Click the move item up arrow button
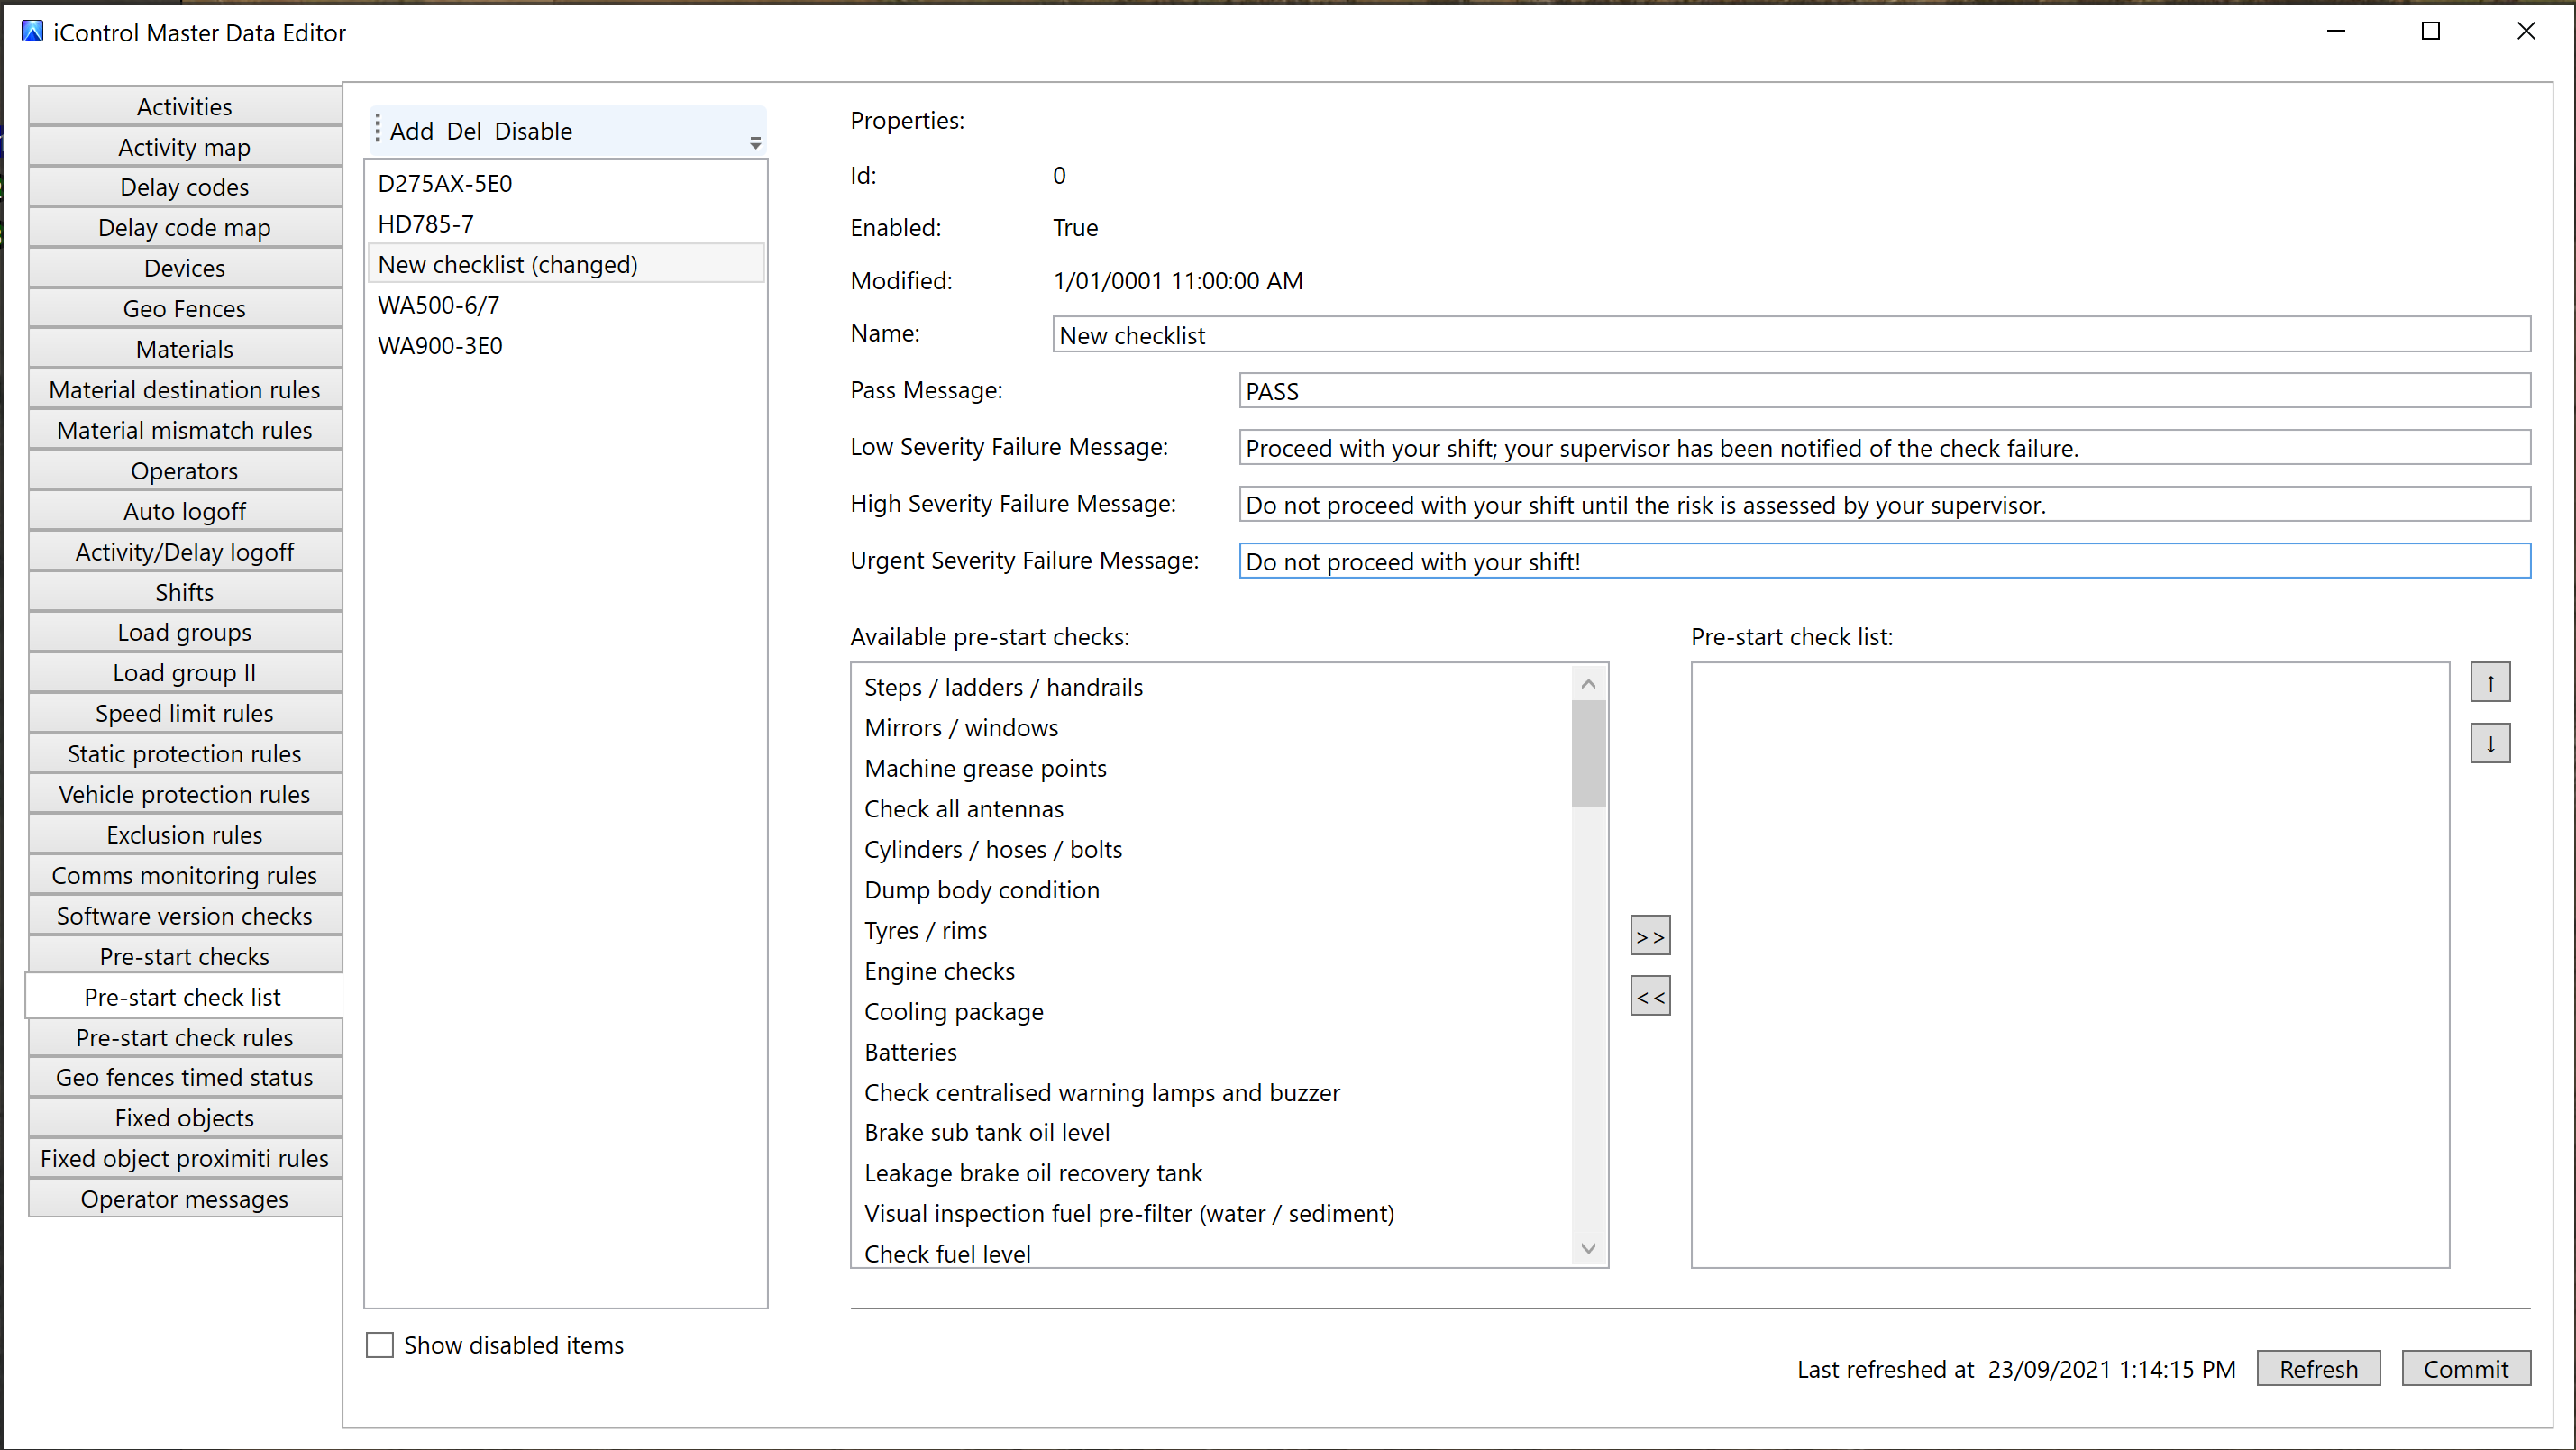 tap(2490, 683)
